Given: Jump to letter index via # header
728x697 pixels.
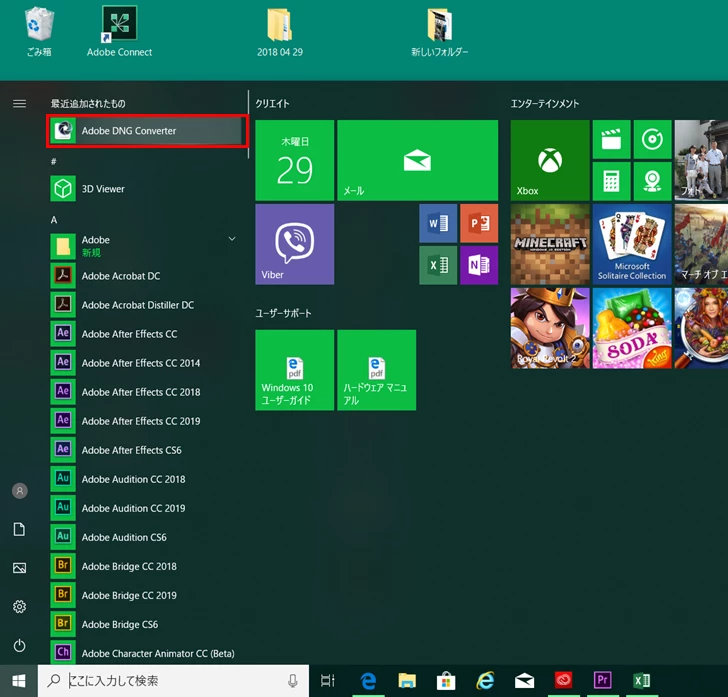Looking at the screenshot, I should [x=54, y=162].
